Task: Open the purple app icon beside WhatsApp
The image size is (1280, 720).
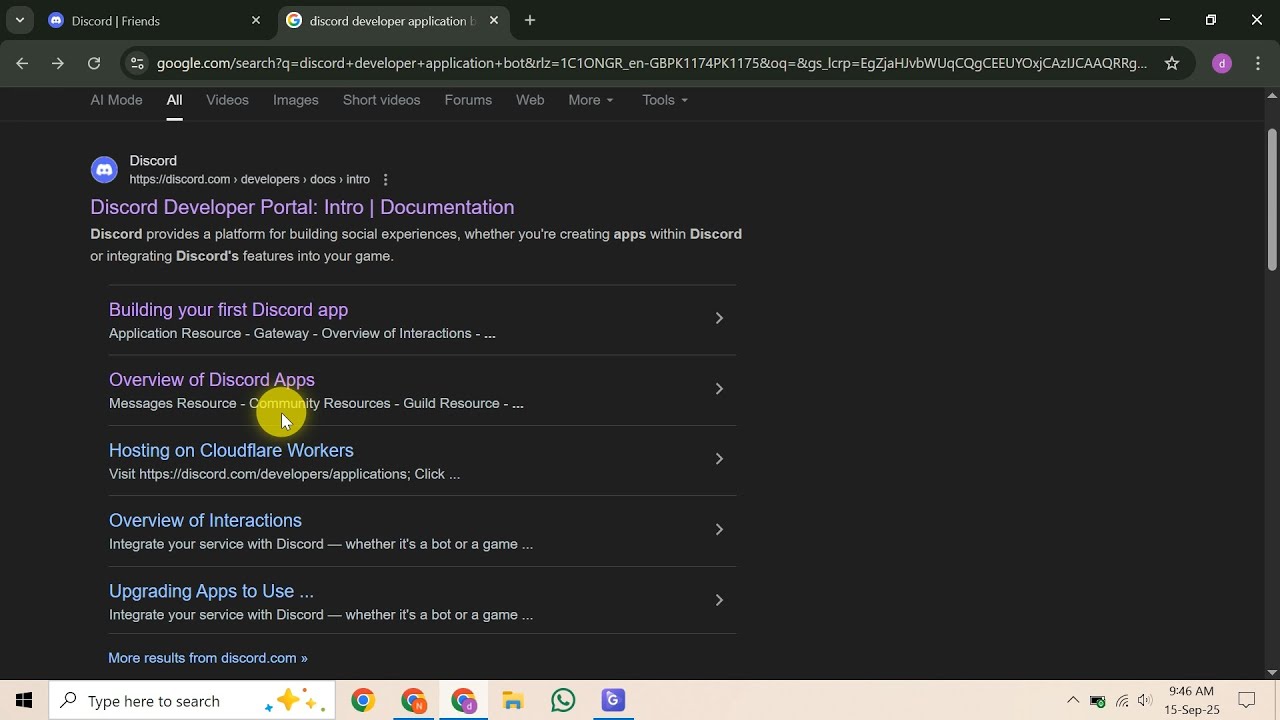Action: (x=613, y=701)
